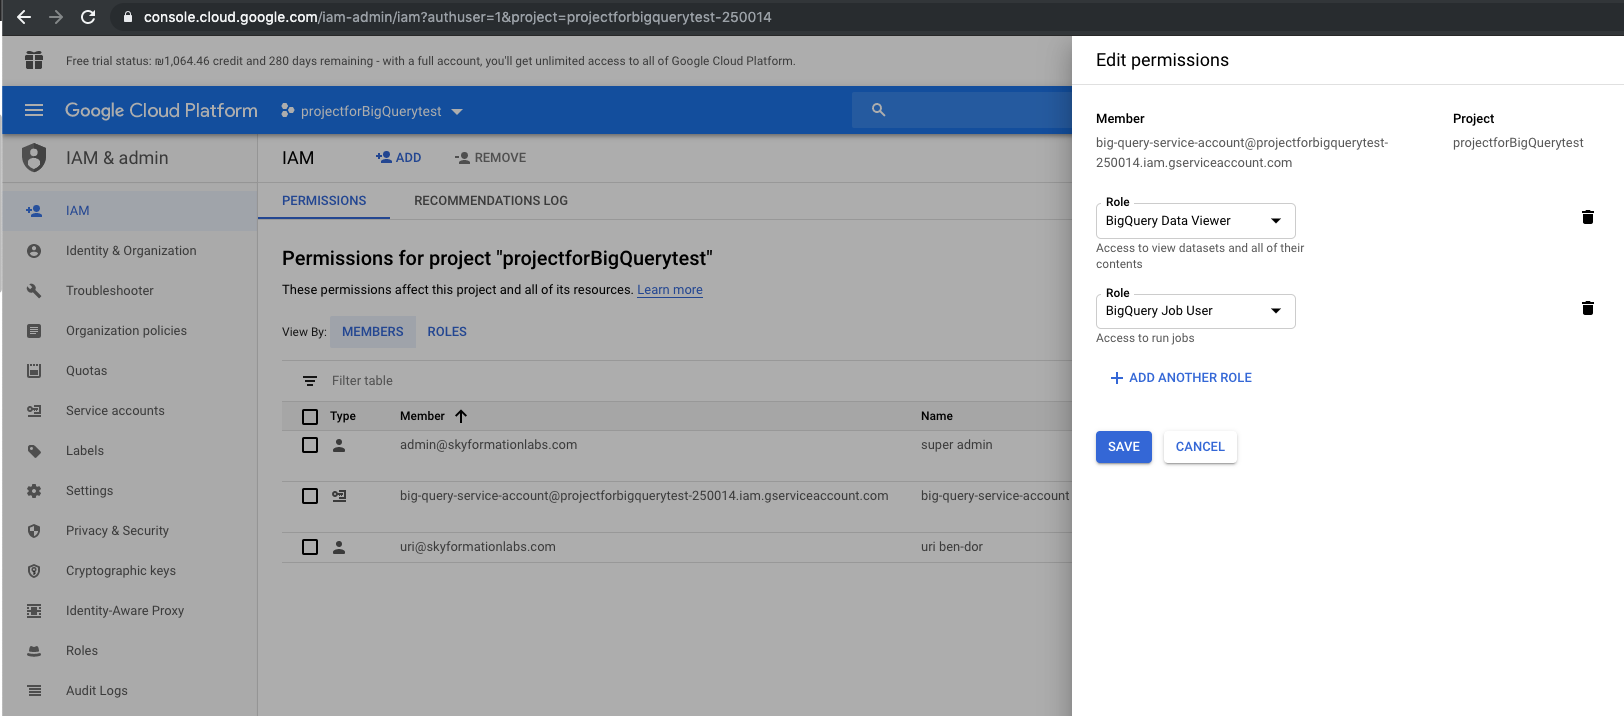Viewport: 1624px width, 716px height.
Task: Click Add Another Role
Action: click(1181, 378)
